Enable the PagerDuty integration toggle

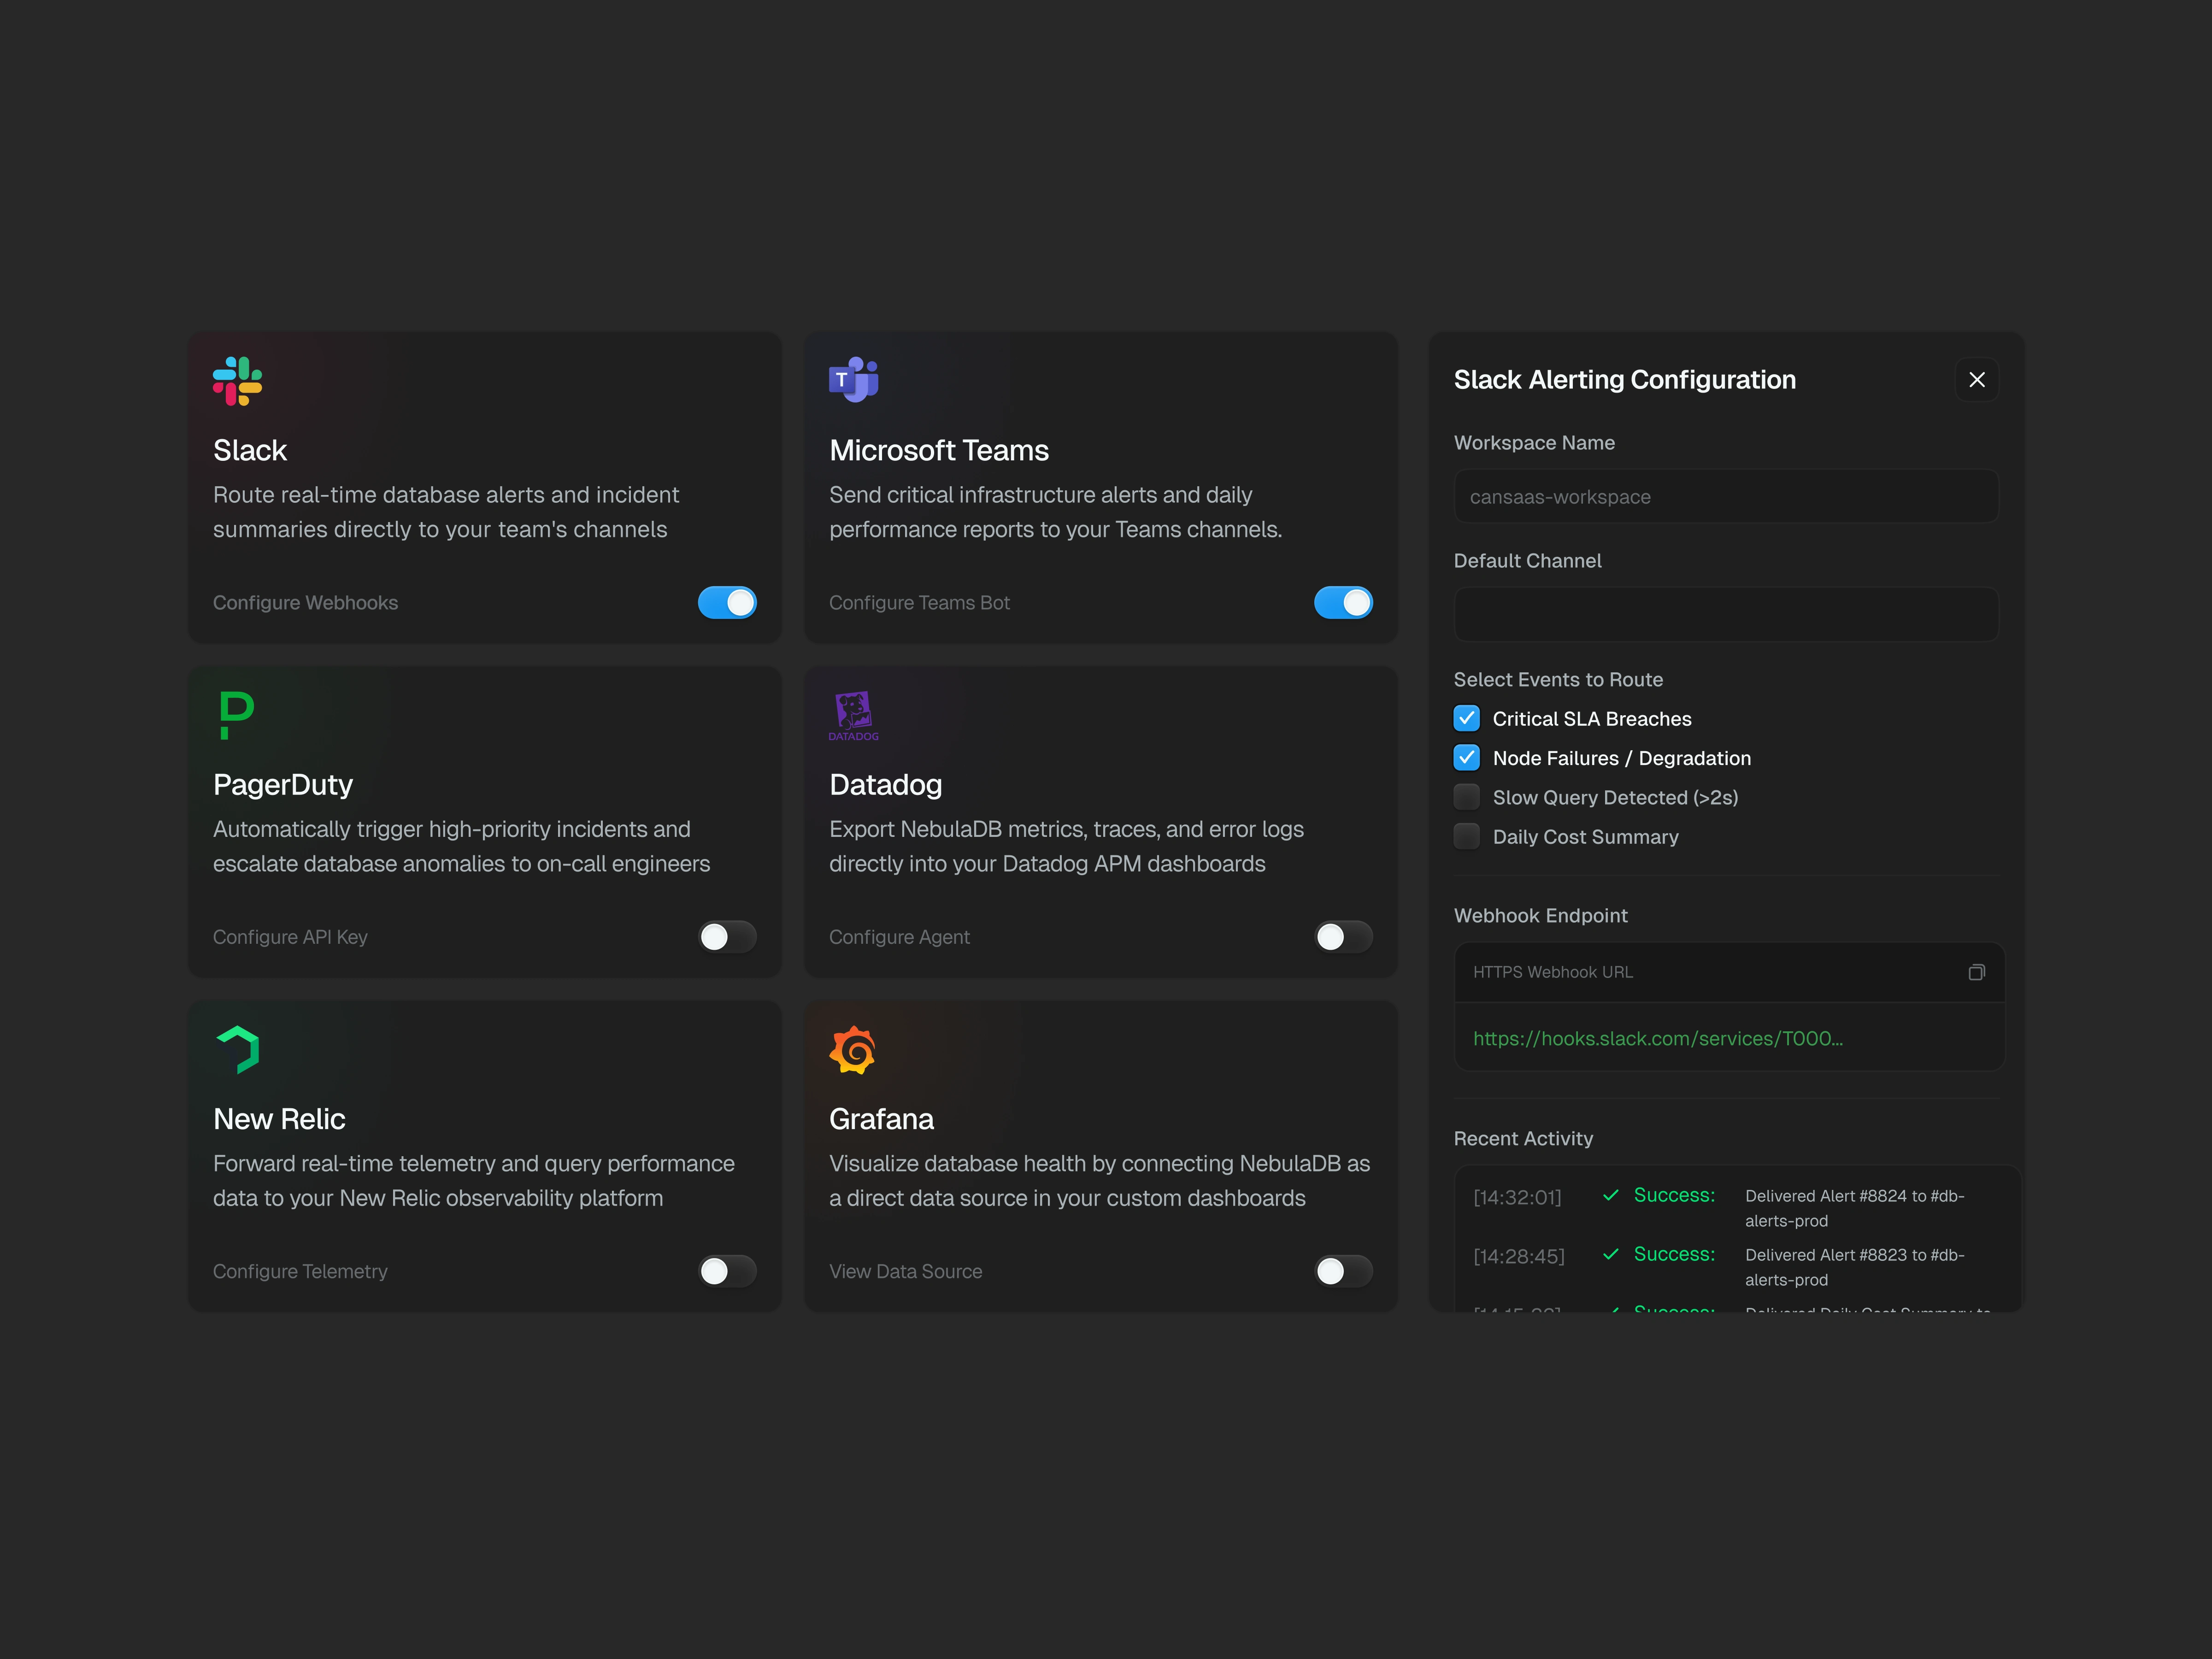click(x=727, y=937)
